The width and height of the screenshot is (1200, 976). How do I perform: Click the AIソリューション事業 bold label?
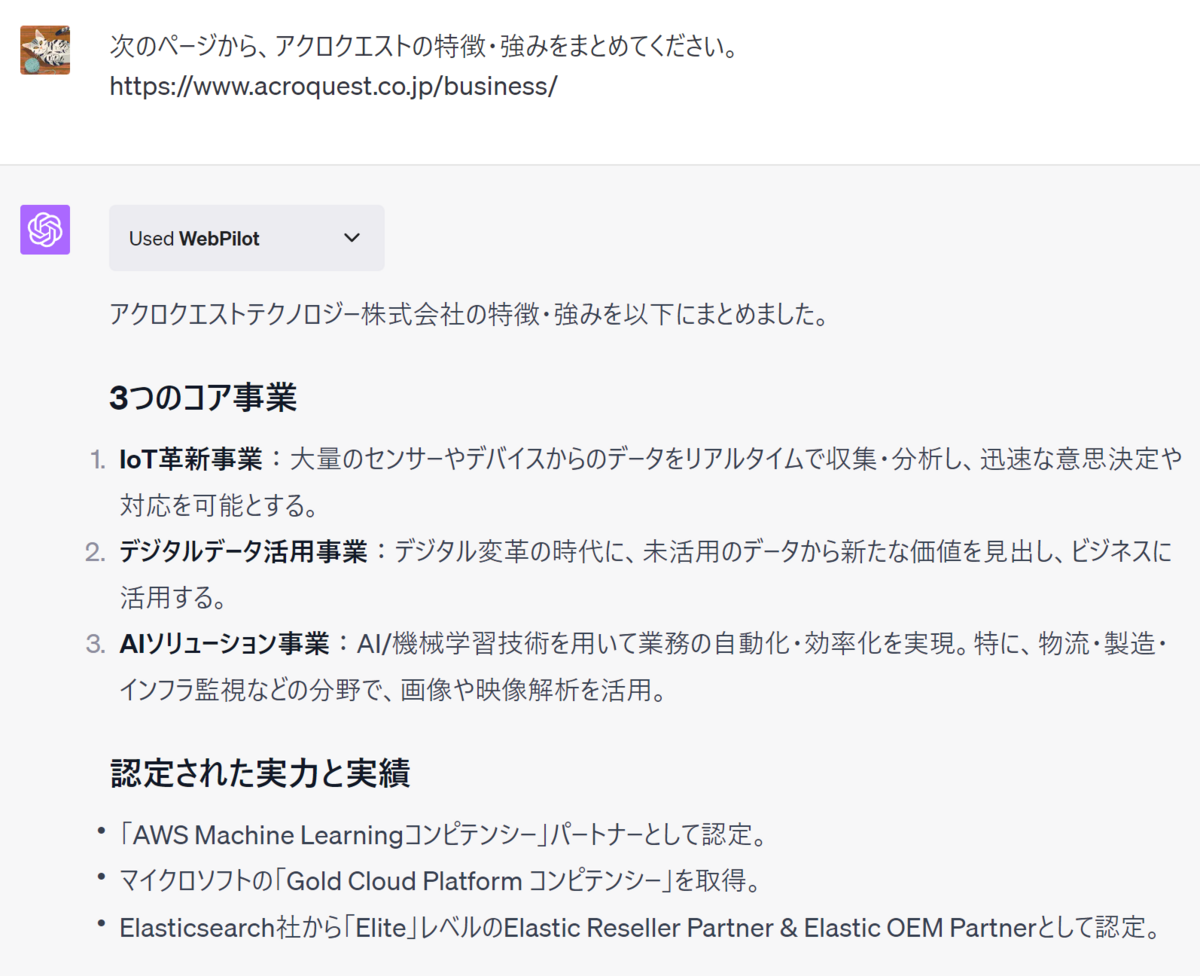(224, 644)
